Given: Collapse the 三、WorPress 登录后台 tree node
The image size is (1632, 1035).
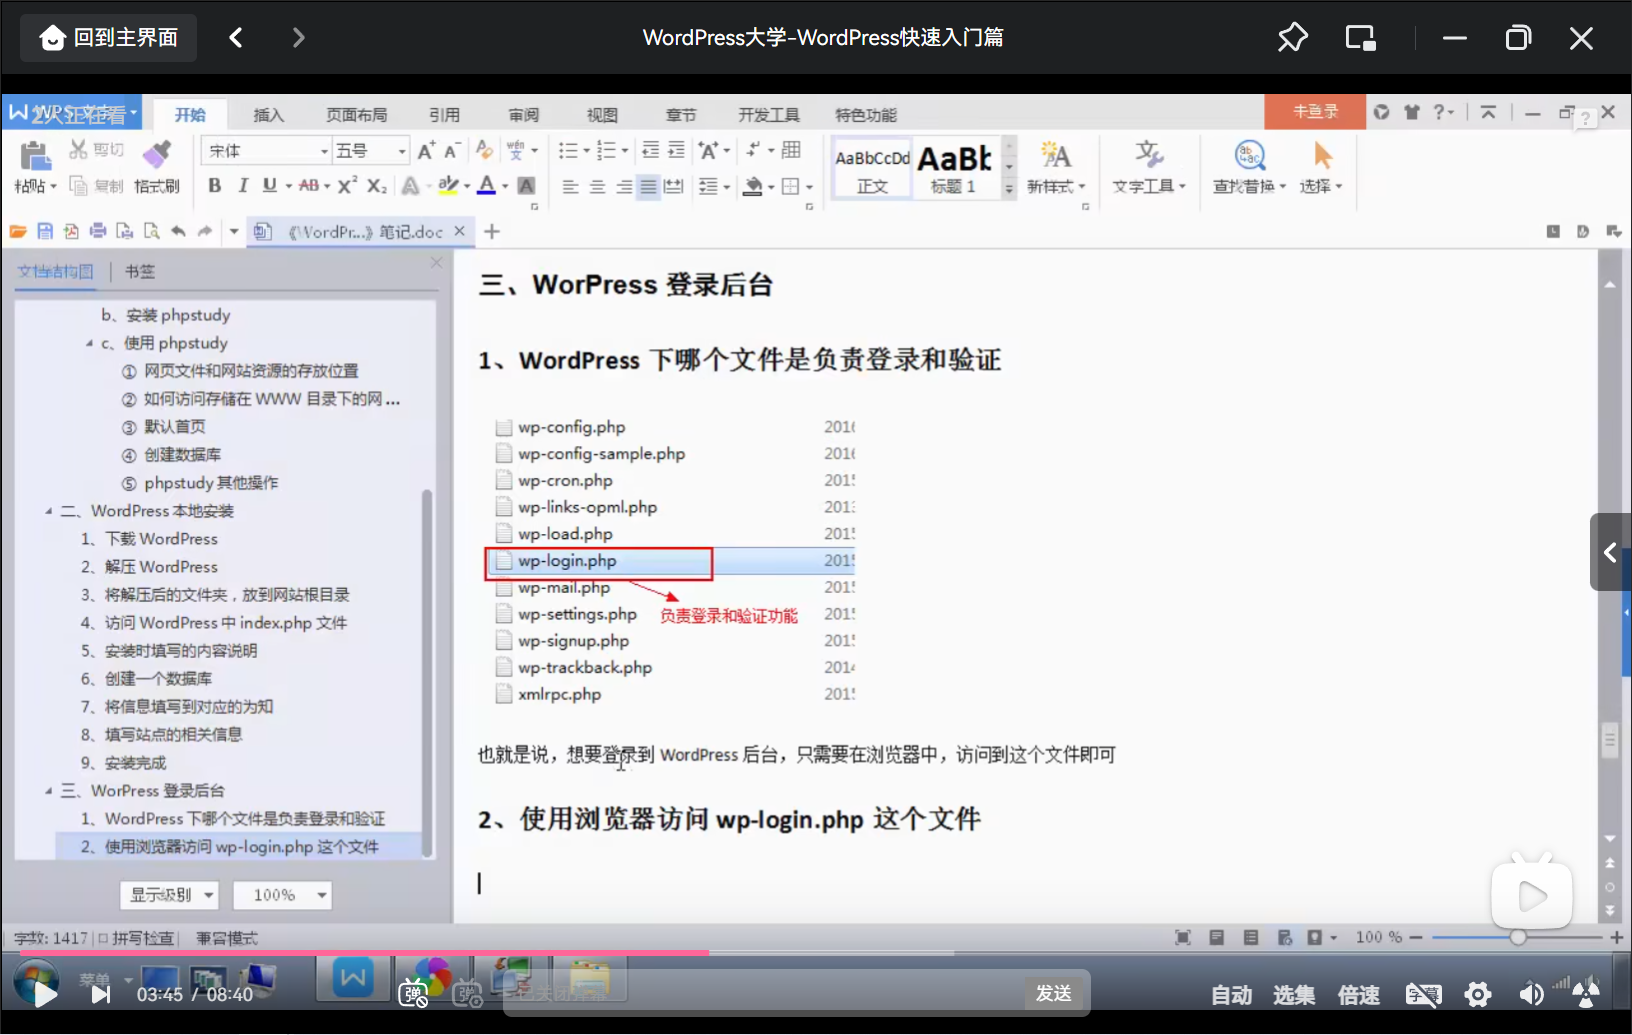Looking at the screenshot, I should tap(48, 791).
